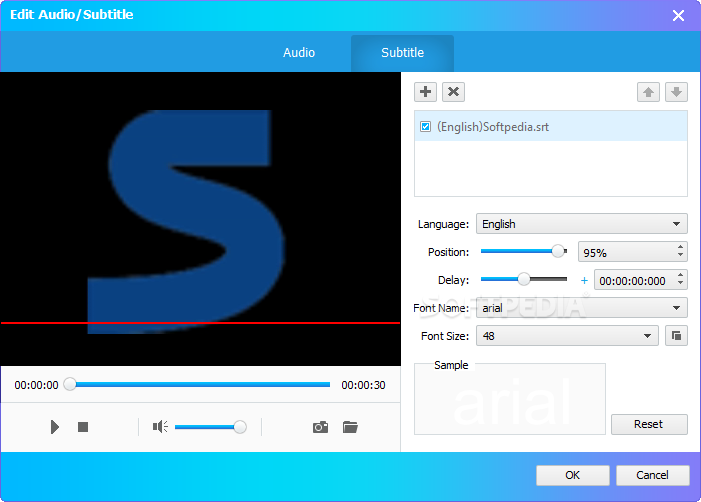701x502 pixels.
Task: Open the Font Size dropdown
Action: pos(567,336)
